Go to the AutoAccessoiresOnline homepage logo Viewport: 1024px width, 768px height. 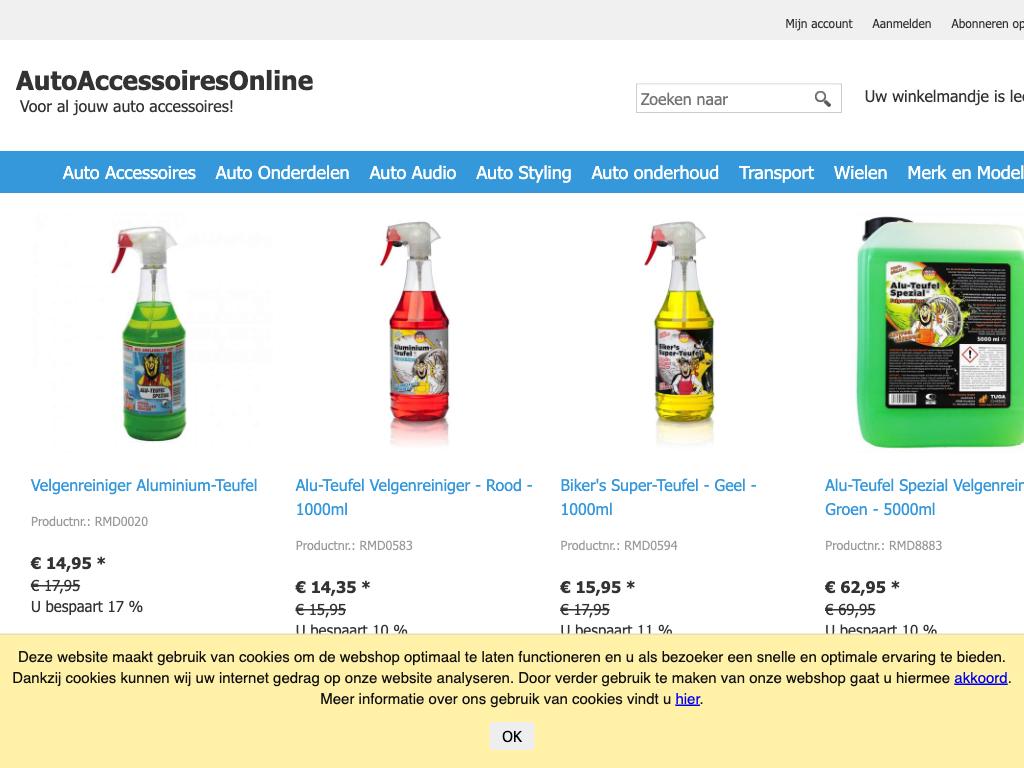click(165, 81)
